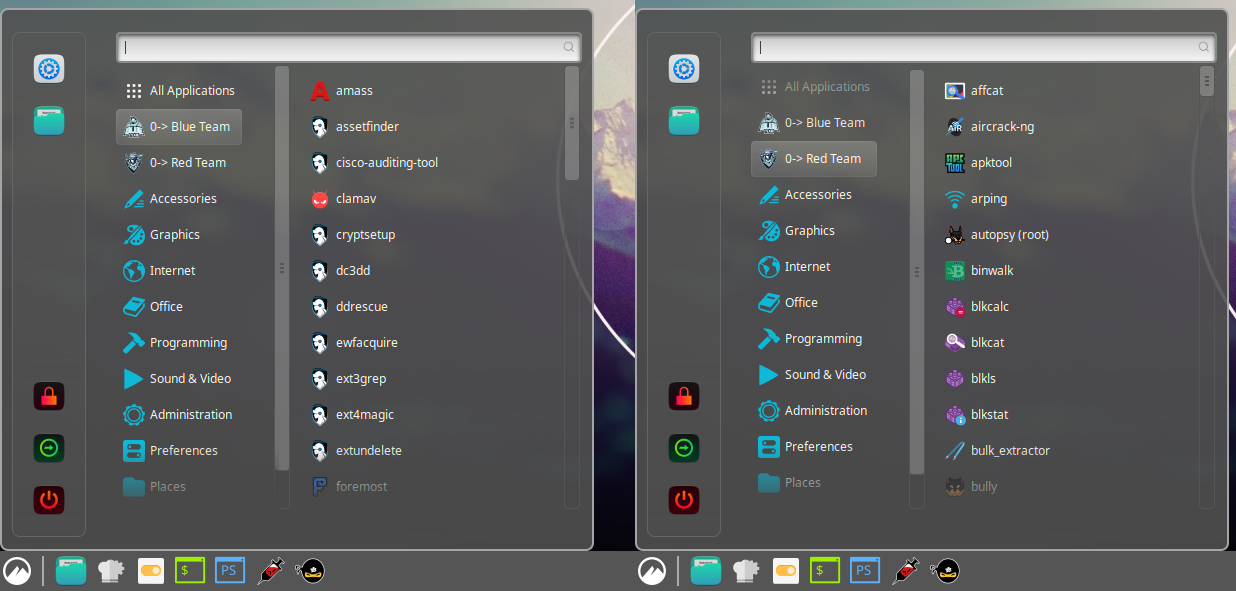Image resolution: width=1236 pixels, height=591 pixels.
Task: Click All Applications in the left menu
Action: tap(190, 90)
